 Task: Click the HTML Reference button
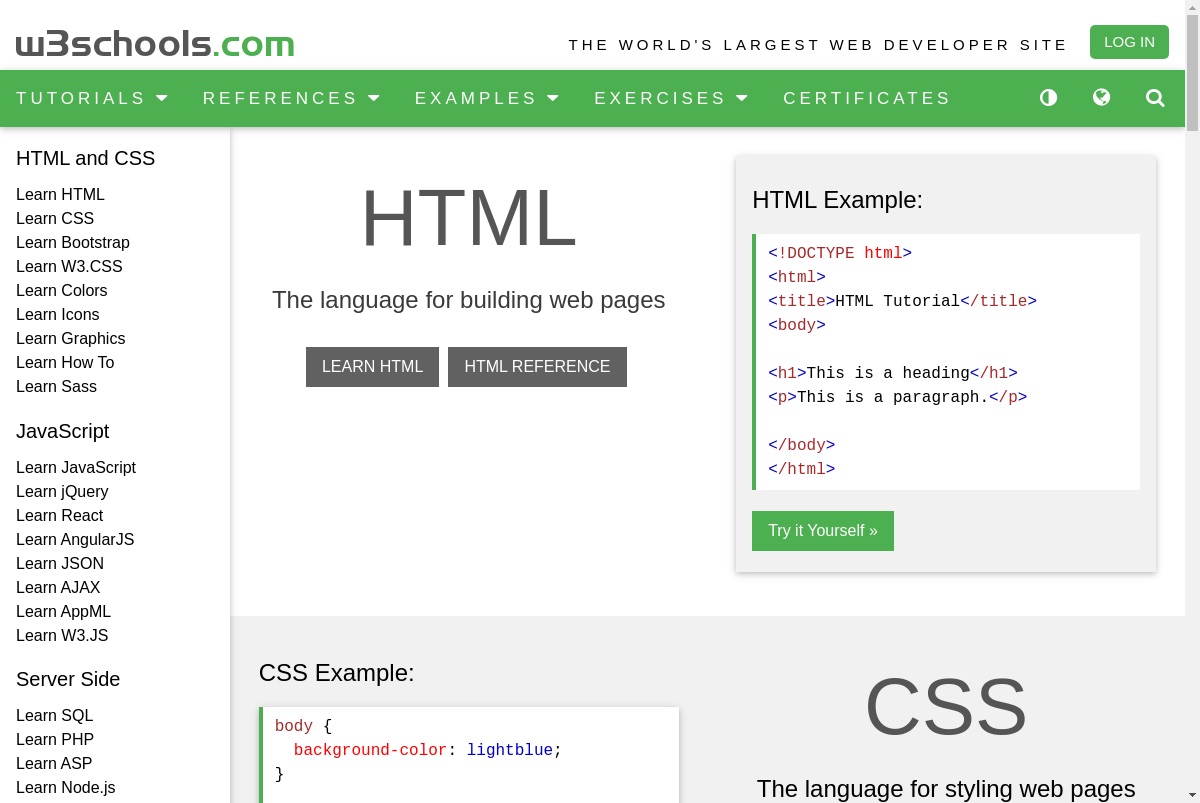tap(537, 367)
